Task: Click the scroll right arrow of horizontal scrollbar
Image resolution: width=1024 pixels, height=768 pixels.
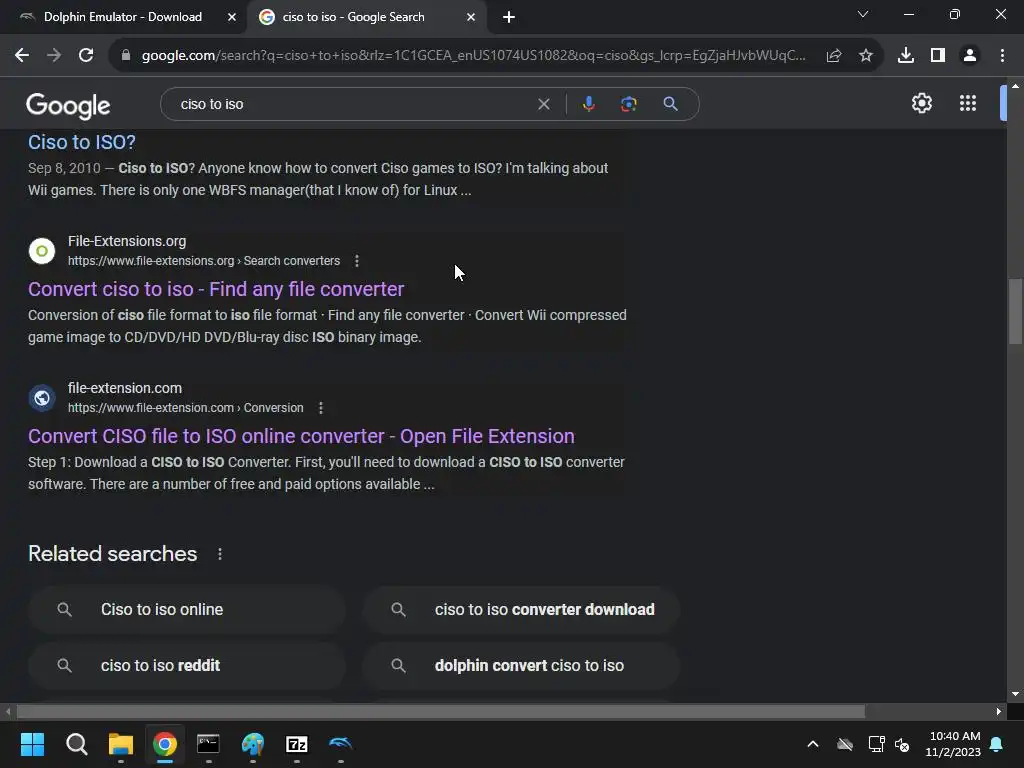Action: pyautogui.click(x=999, y=711)
